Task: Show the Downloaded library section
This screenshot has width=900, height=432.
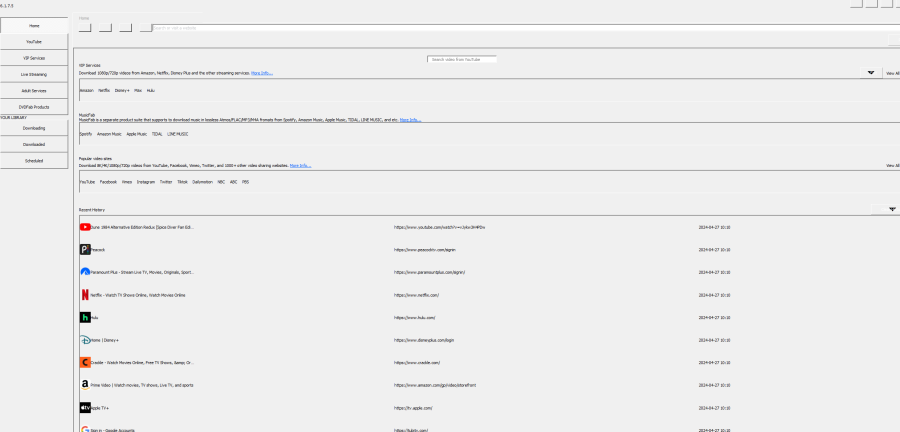Action: click(x=34, y=145)
